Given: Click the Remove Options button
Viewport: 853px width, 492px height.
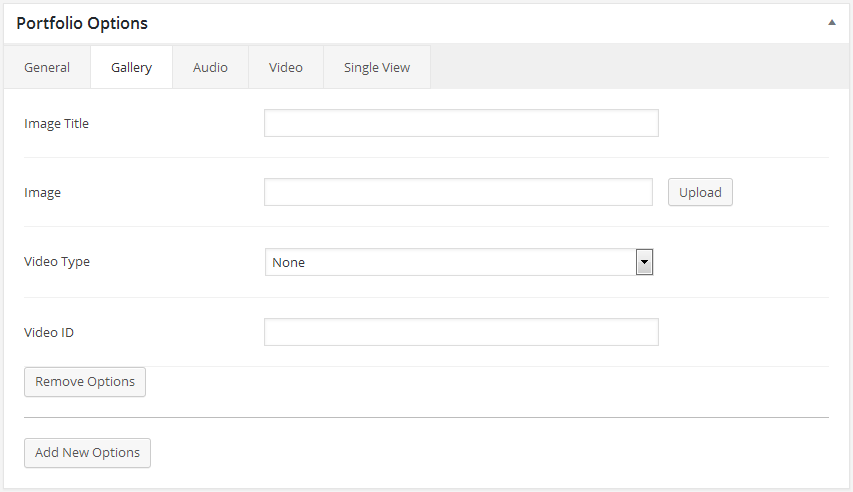Looking at the screenshot, I should [x=85, y=382].
